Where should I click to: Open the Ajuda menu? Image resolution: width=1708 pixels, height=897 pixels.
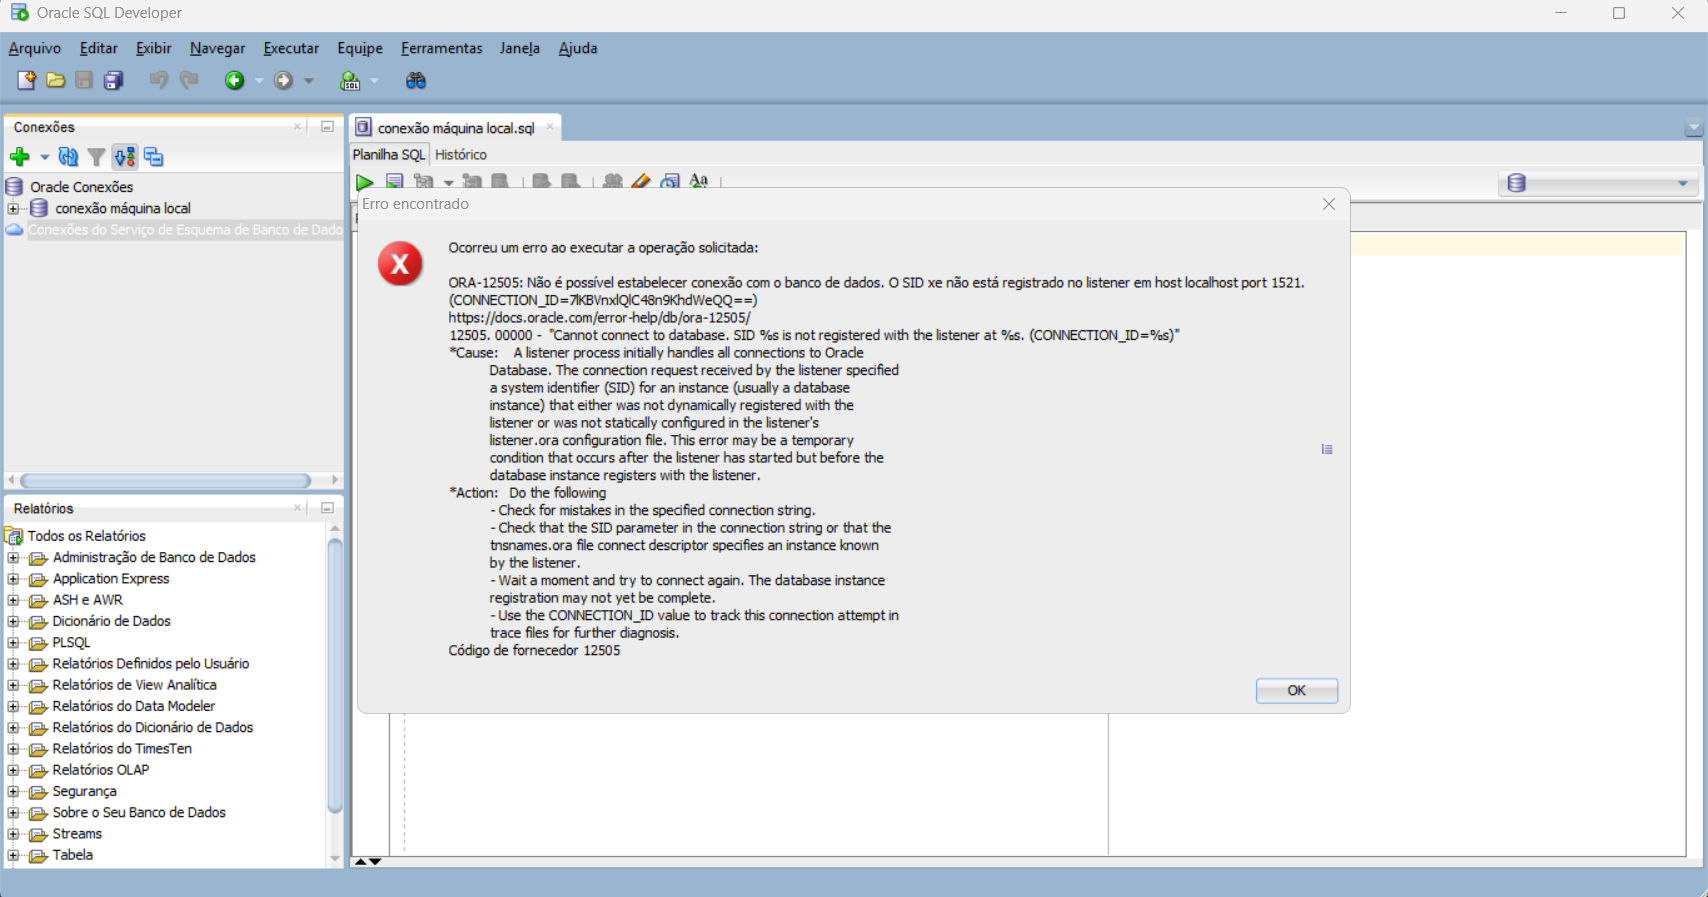pyautogui.click(x=578, y=48)
